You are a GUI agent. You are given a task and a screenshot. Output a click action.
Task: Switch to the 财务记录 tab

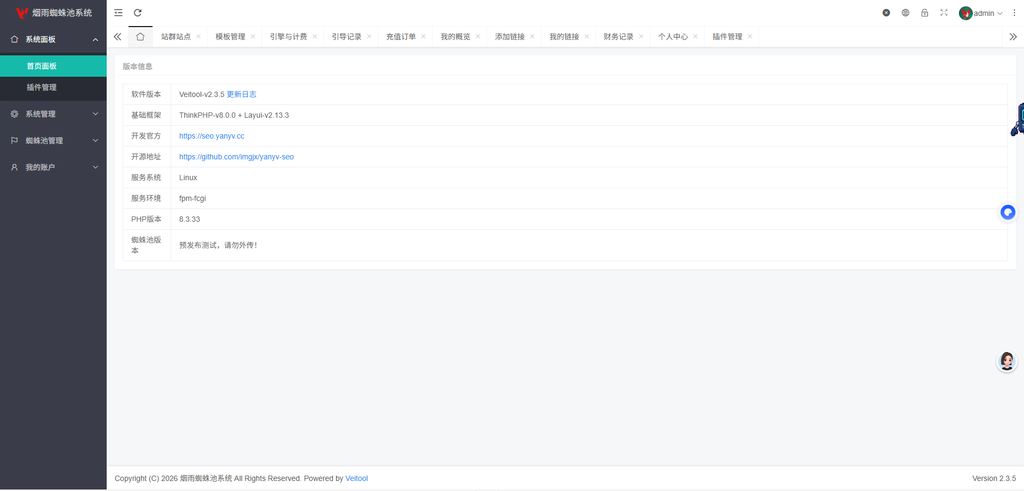619,37
